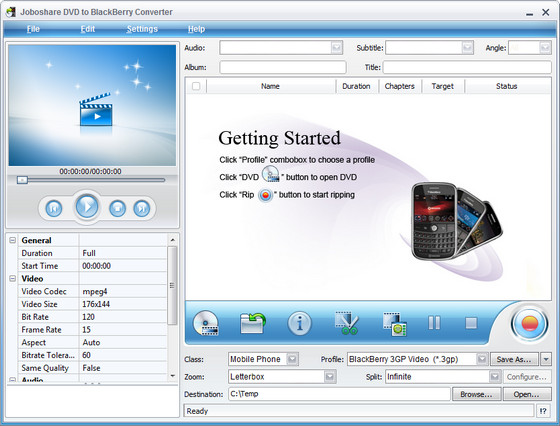Collapse the Video properties group
This screenshot has height=426, width=560.
(12, 278)
